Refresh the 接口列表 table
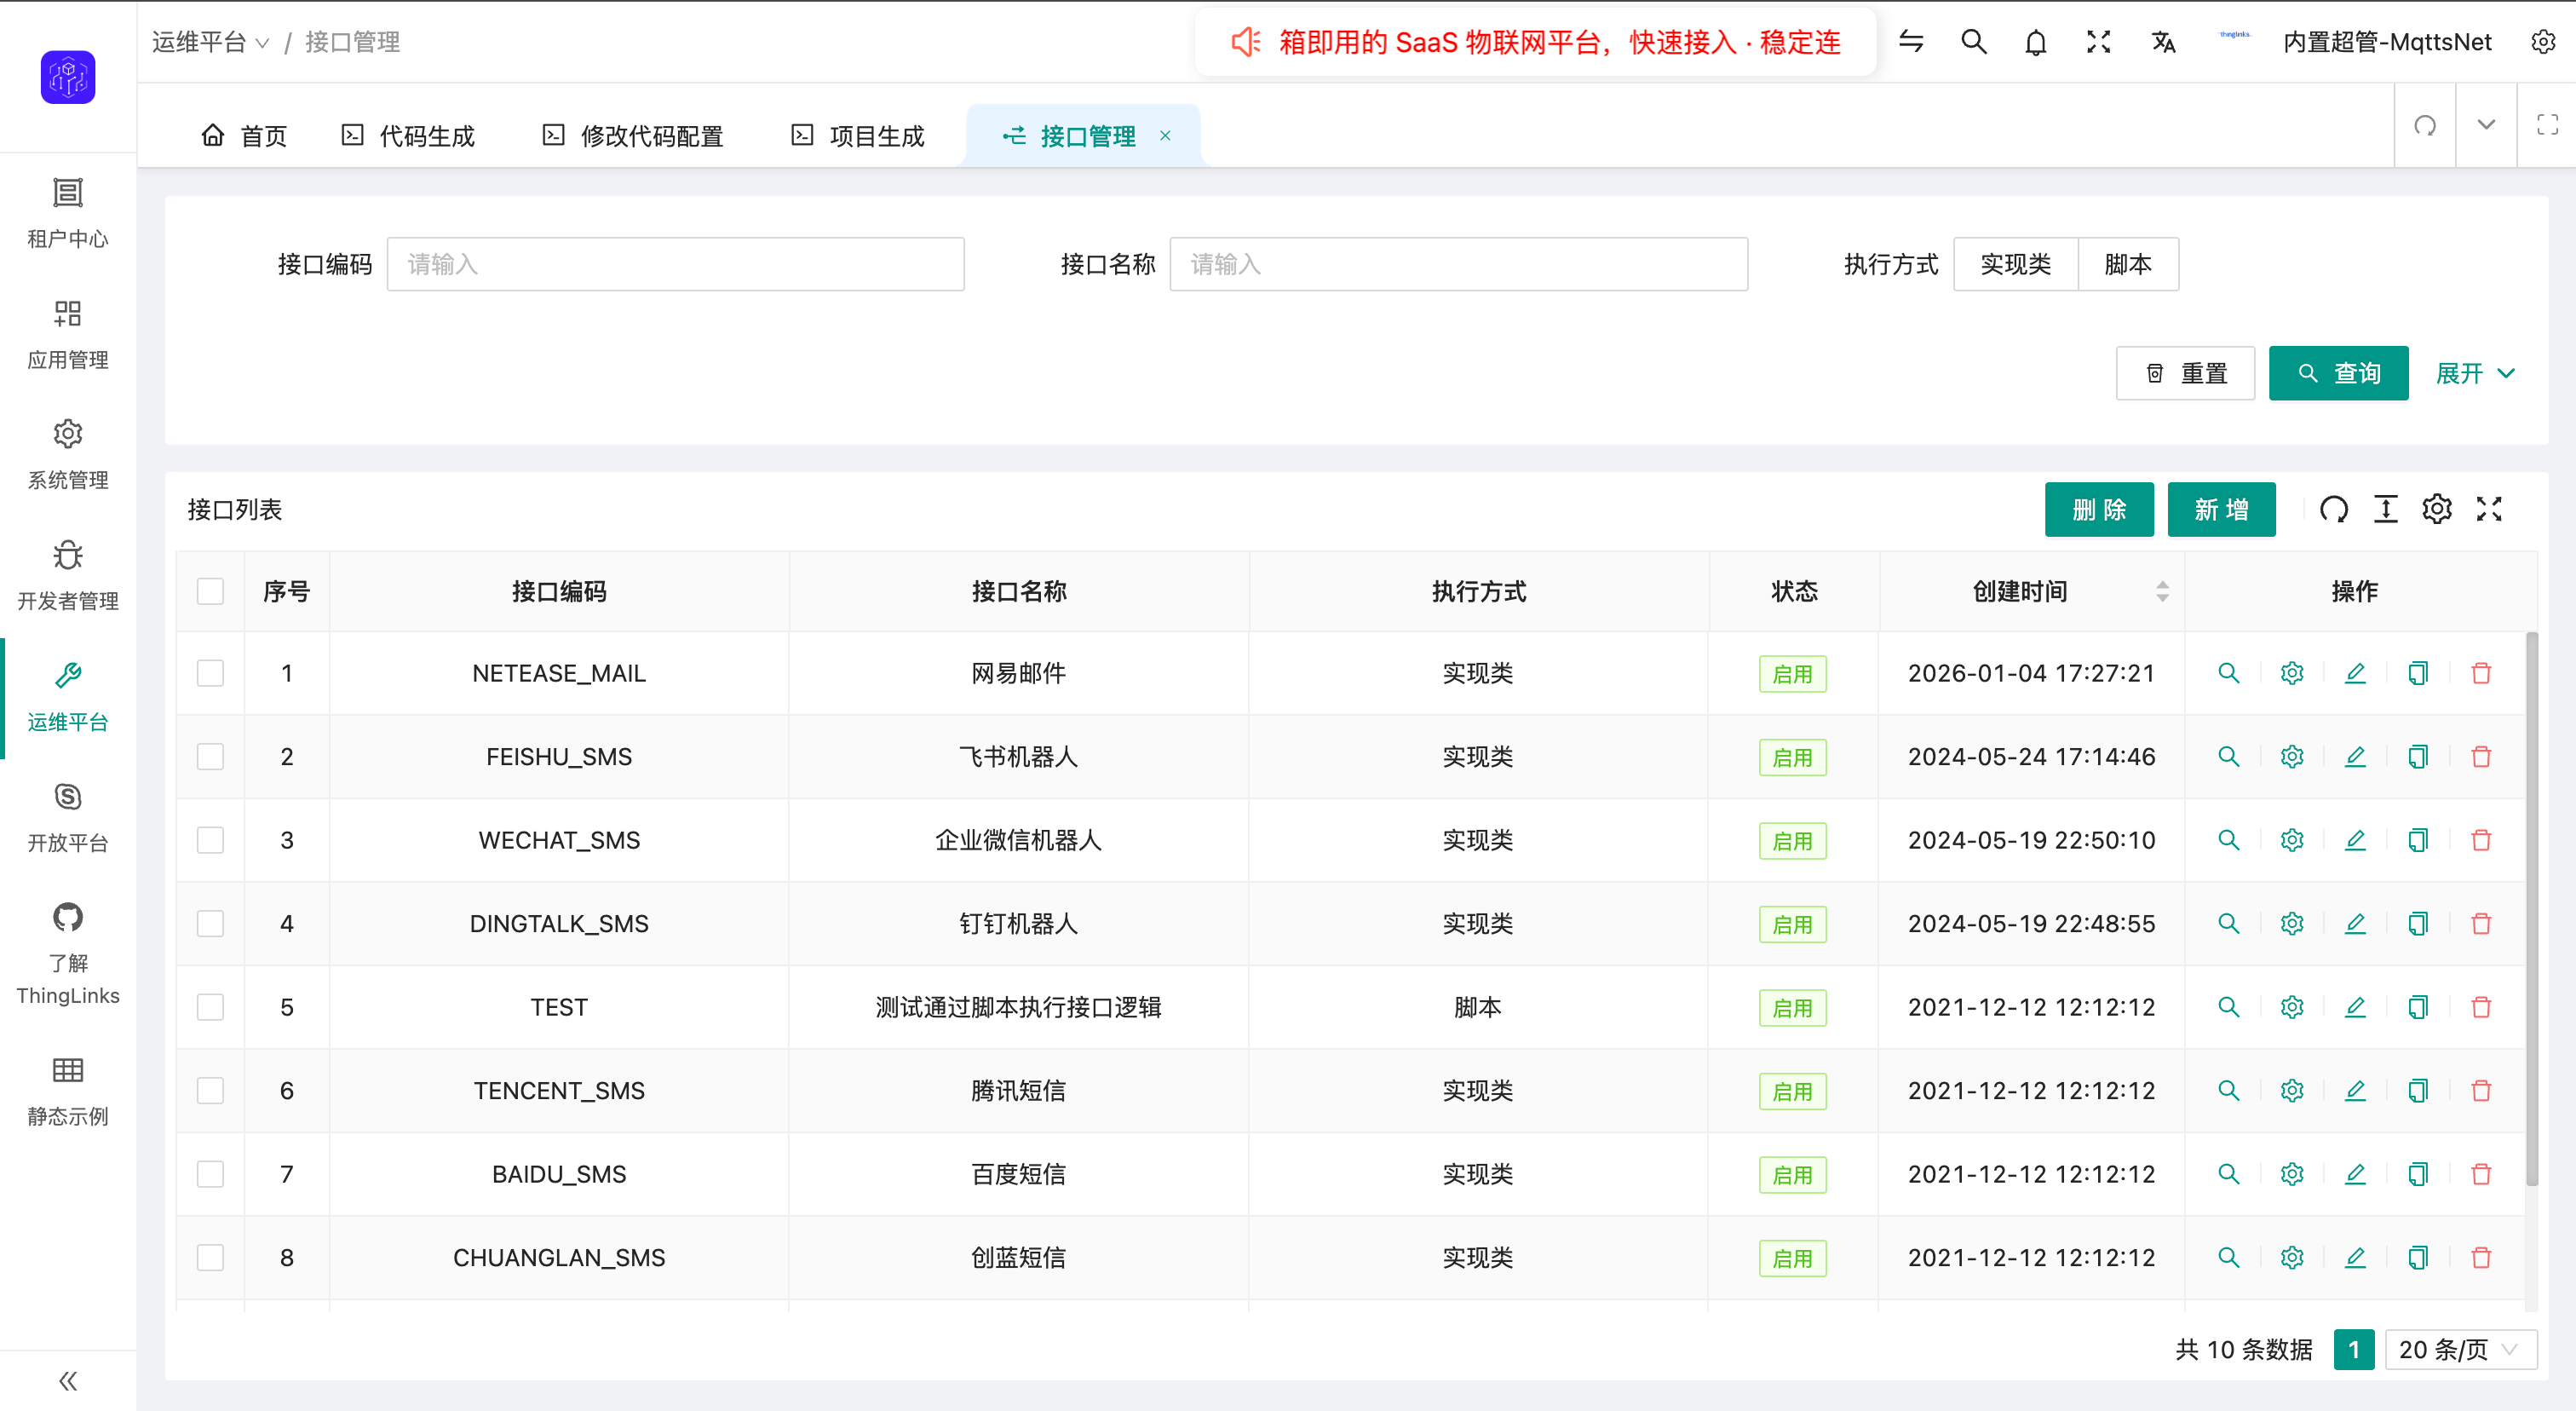Viewport: 2576px width, 1411px height. click(x=2334, y=509)
